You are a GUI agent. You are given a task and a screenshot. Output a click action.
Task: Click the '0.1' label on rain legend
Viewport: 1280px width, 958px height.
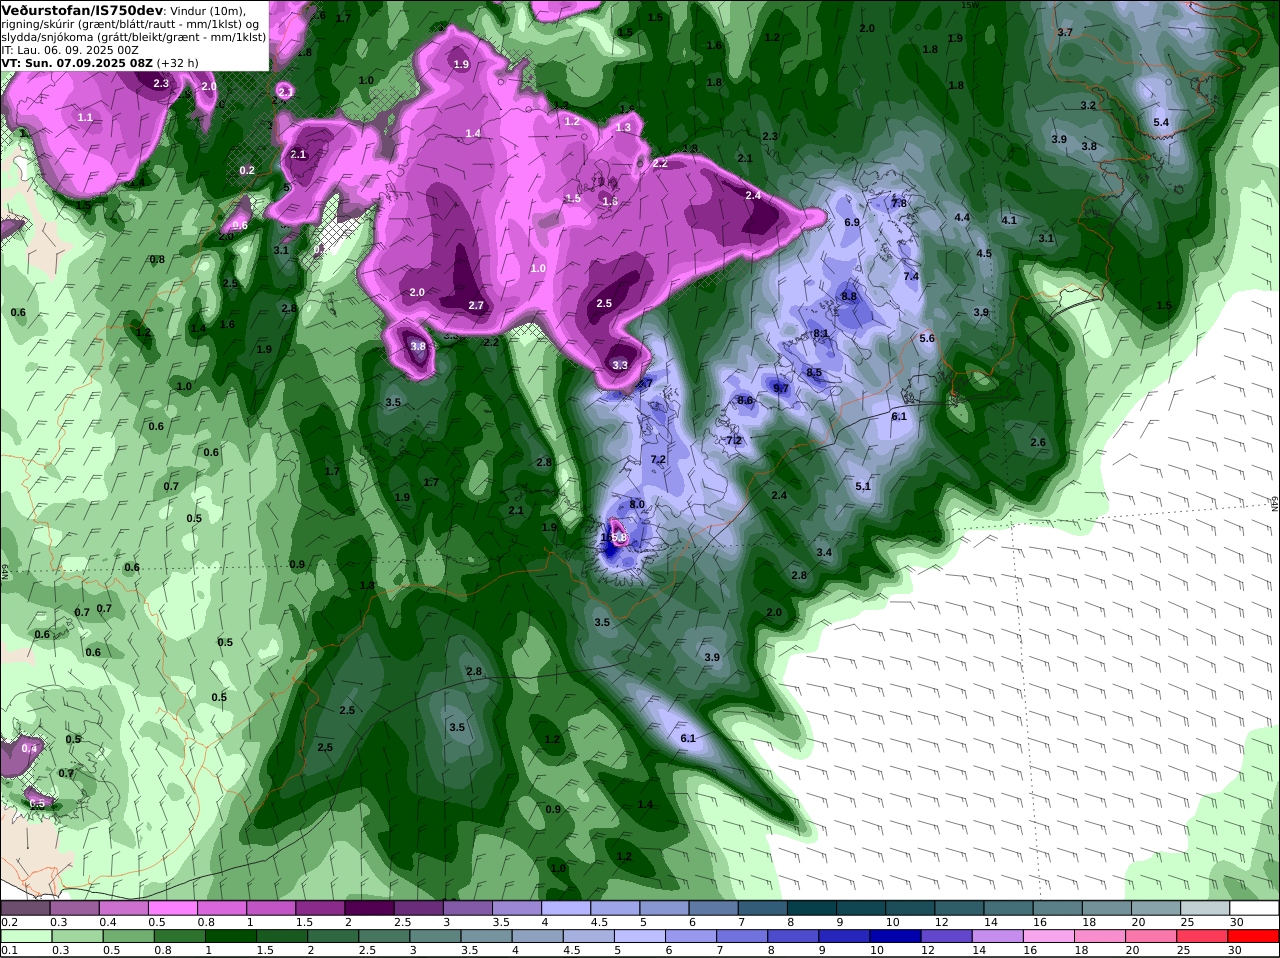[x=9, y=950]
